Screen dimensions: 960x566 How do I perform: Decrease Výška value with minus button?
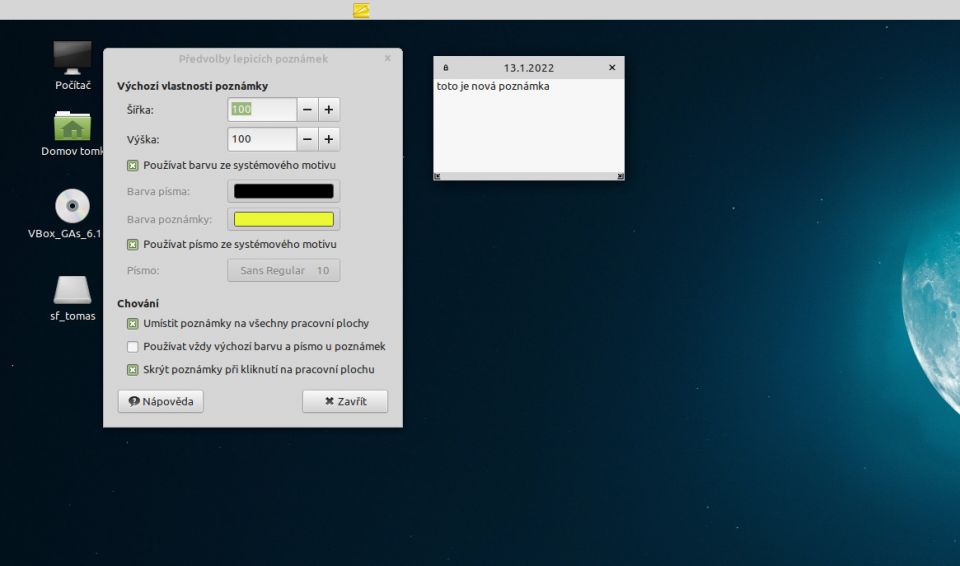coord(307,139)
